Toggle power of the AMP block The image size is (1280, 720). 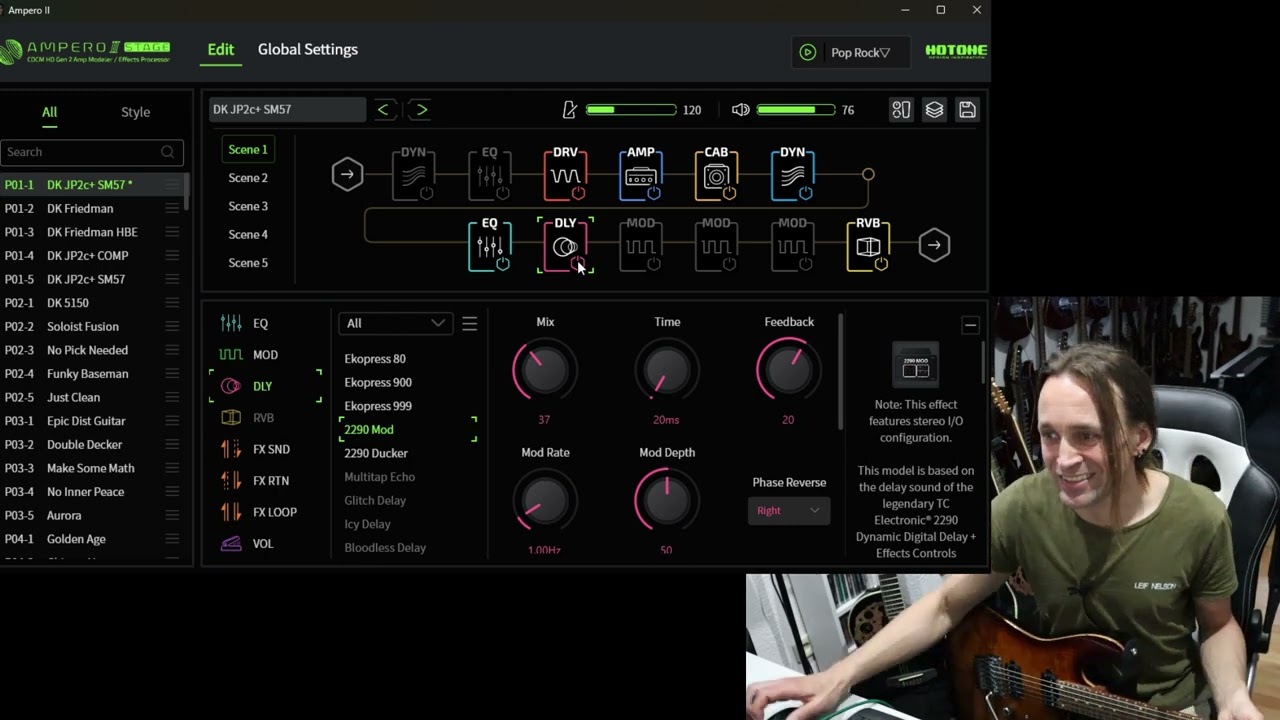click(x=654, y=193)
